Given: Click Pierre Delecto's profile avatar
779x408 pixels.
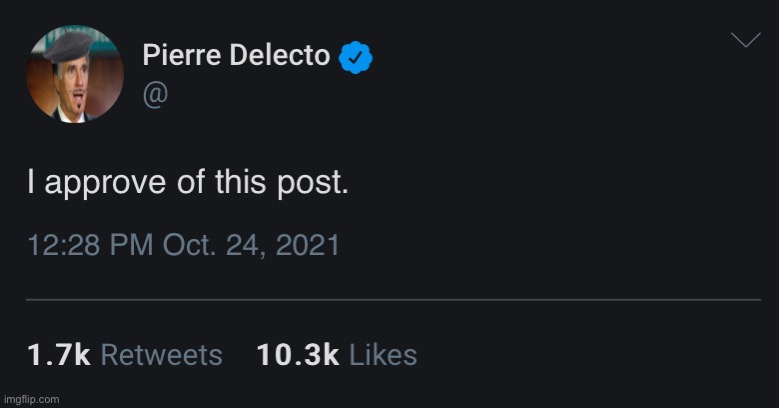Looking at the screenshot, I should point(75,75).
